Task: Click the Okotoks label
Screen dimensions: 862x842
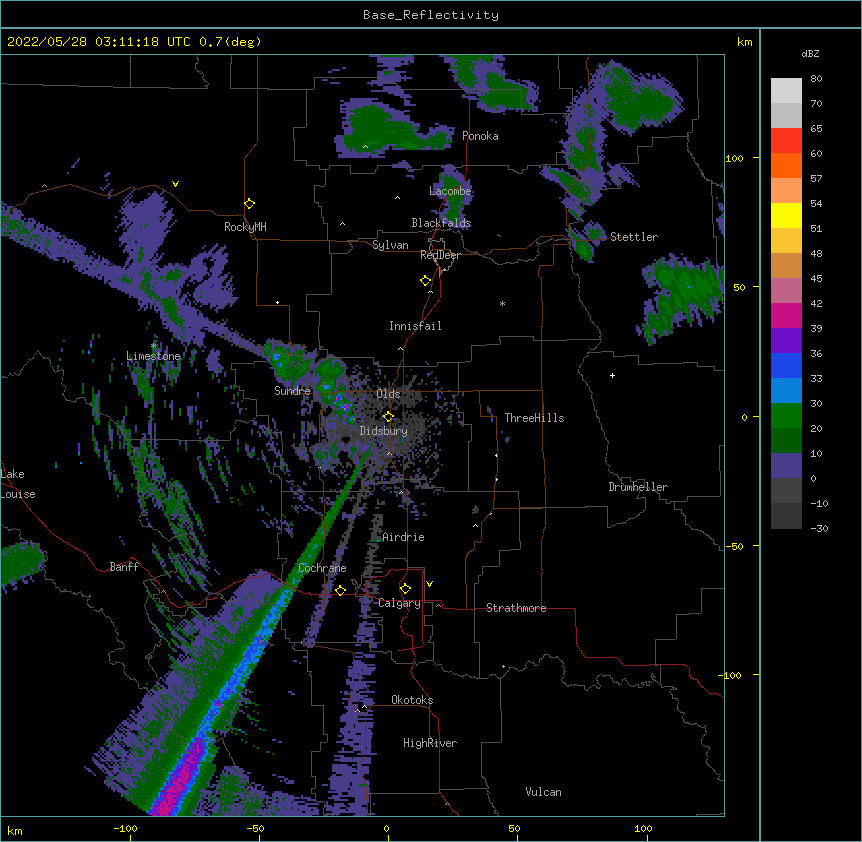Action: tap(412, 700)
